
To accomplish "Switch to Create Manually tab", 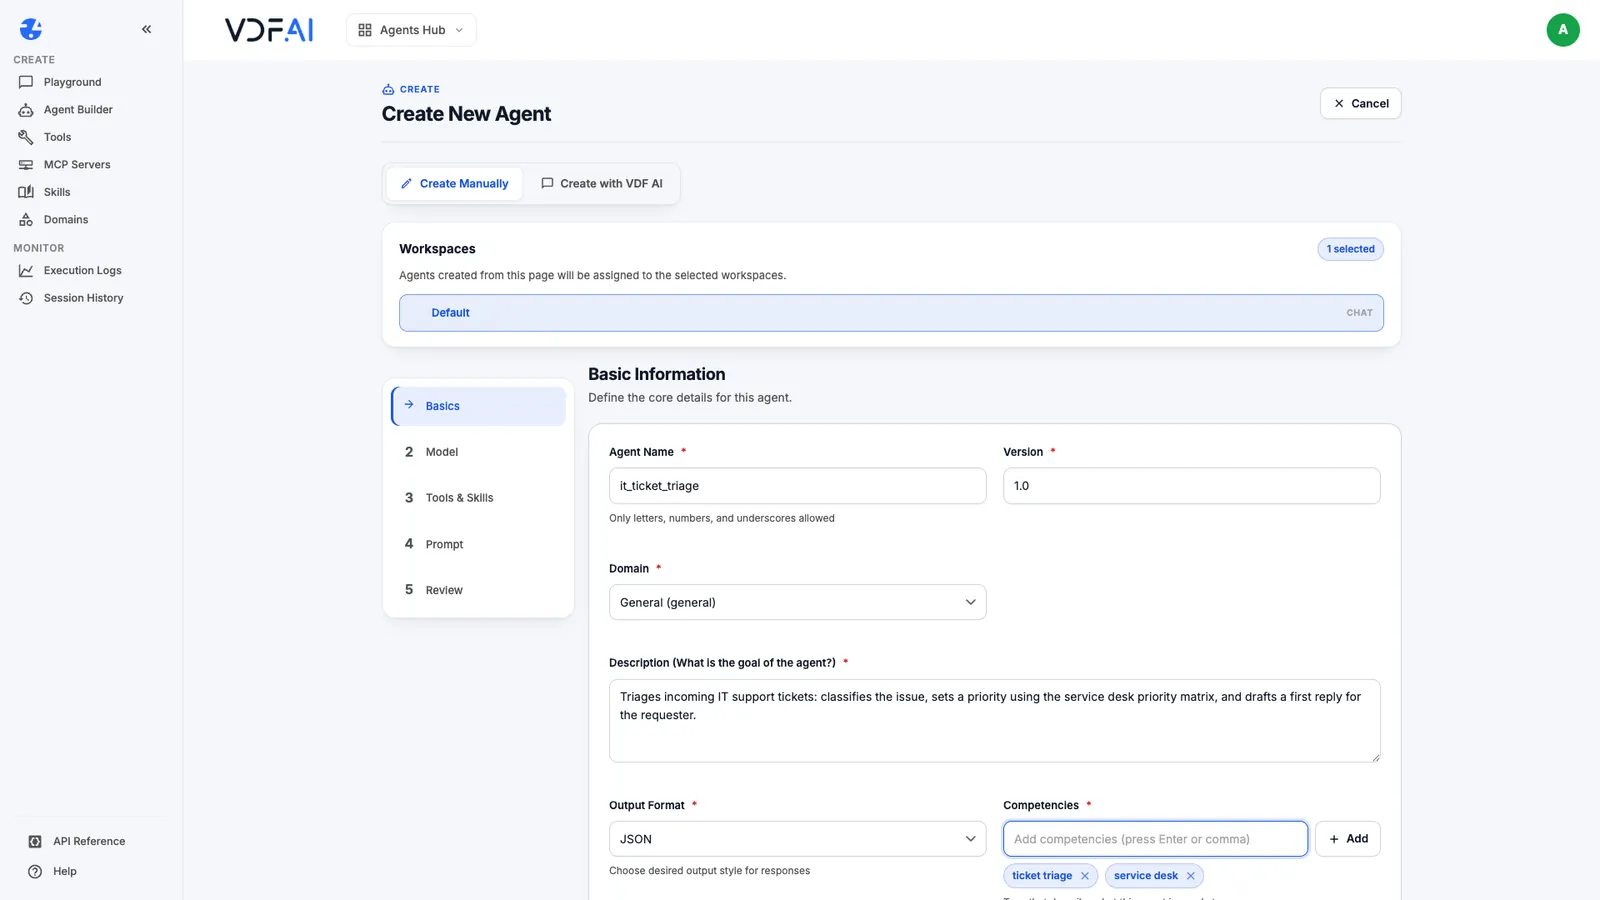I will [454, 184].
